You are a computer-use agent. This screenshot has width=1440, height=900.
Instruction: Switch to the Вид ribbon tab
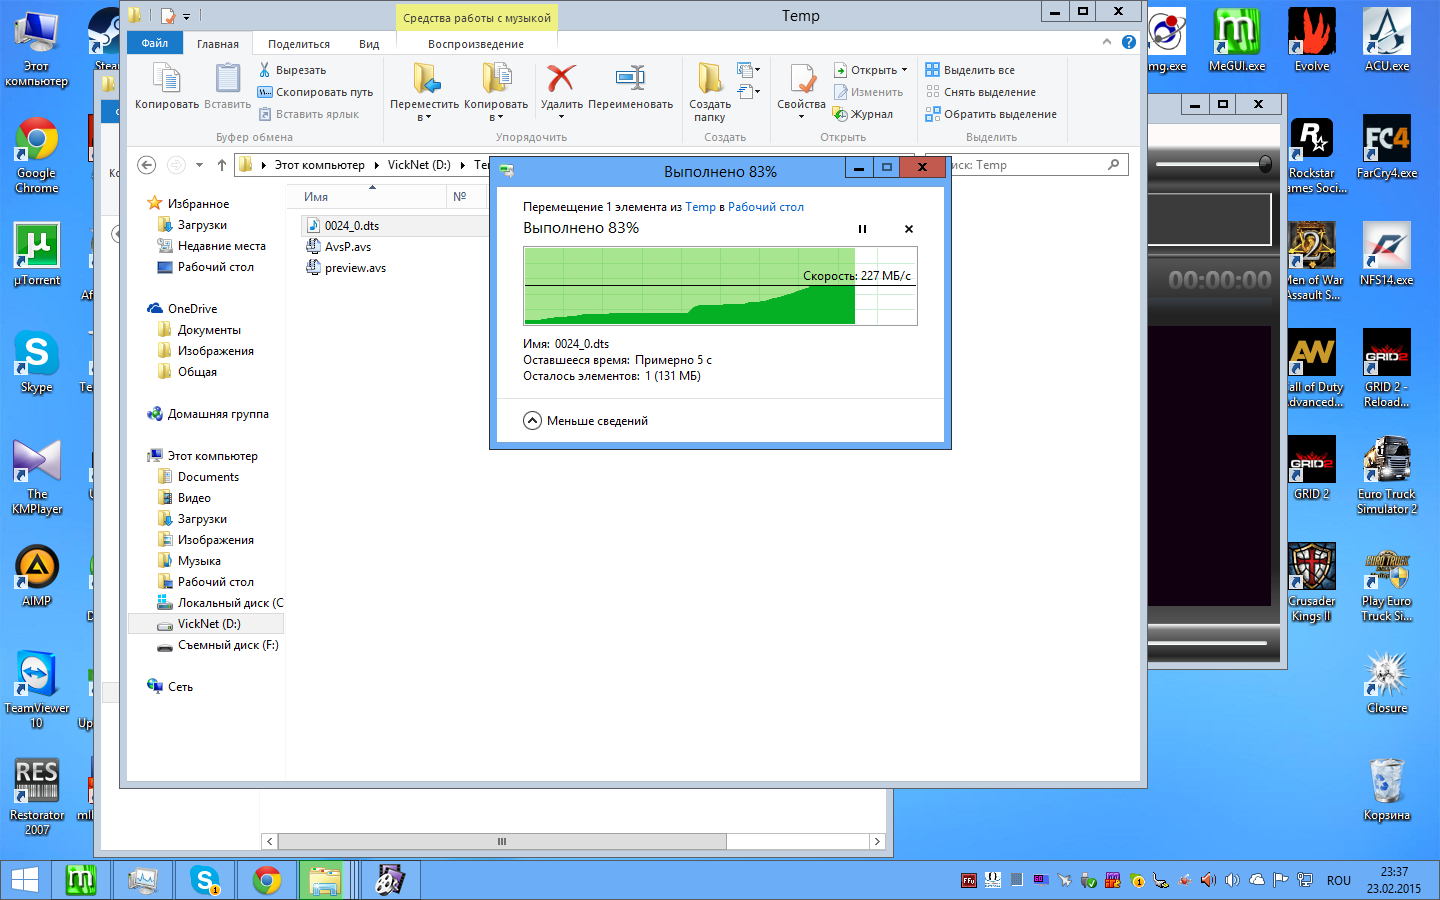(x=369, y=44)
